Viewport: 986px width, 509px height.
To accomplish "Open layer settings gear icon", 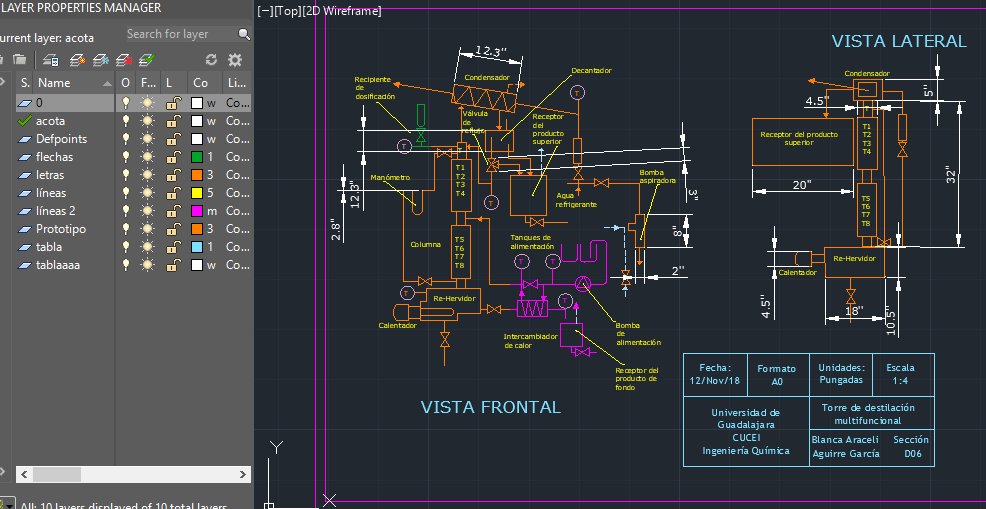I will point(235,60).
